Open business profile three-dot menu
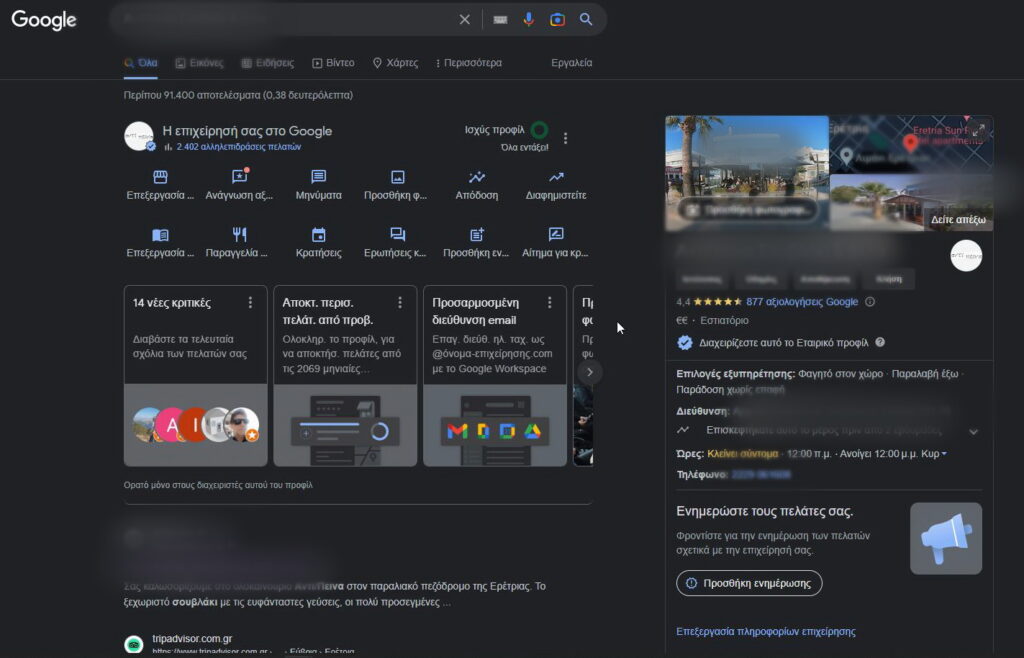 pyautogui.click(x=566, y=138)
